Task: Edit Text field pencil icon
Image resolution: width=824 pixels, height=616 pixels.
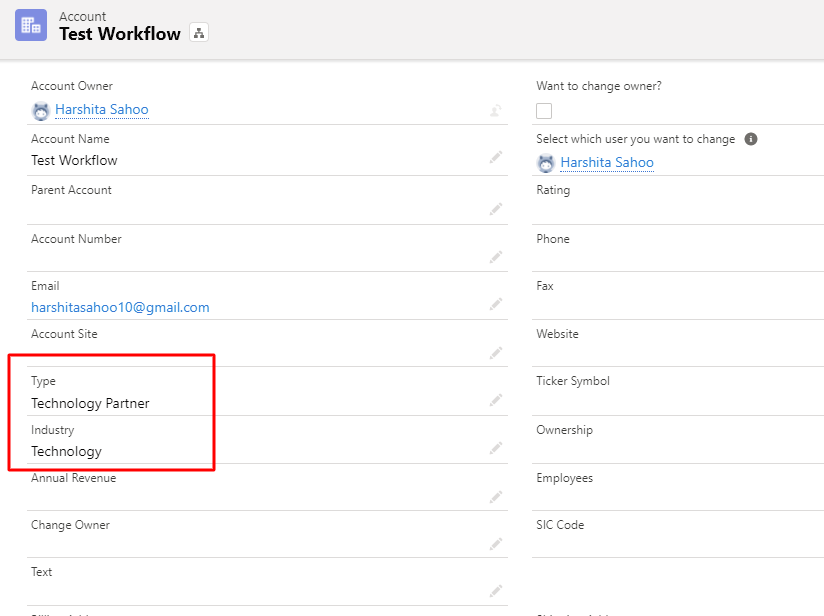Action: 496,591
